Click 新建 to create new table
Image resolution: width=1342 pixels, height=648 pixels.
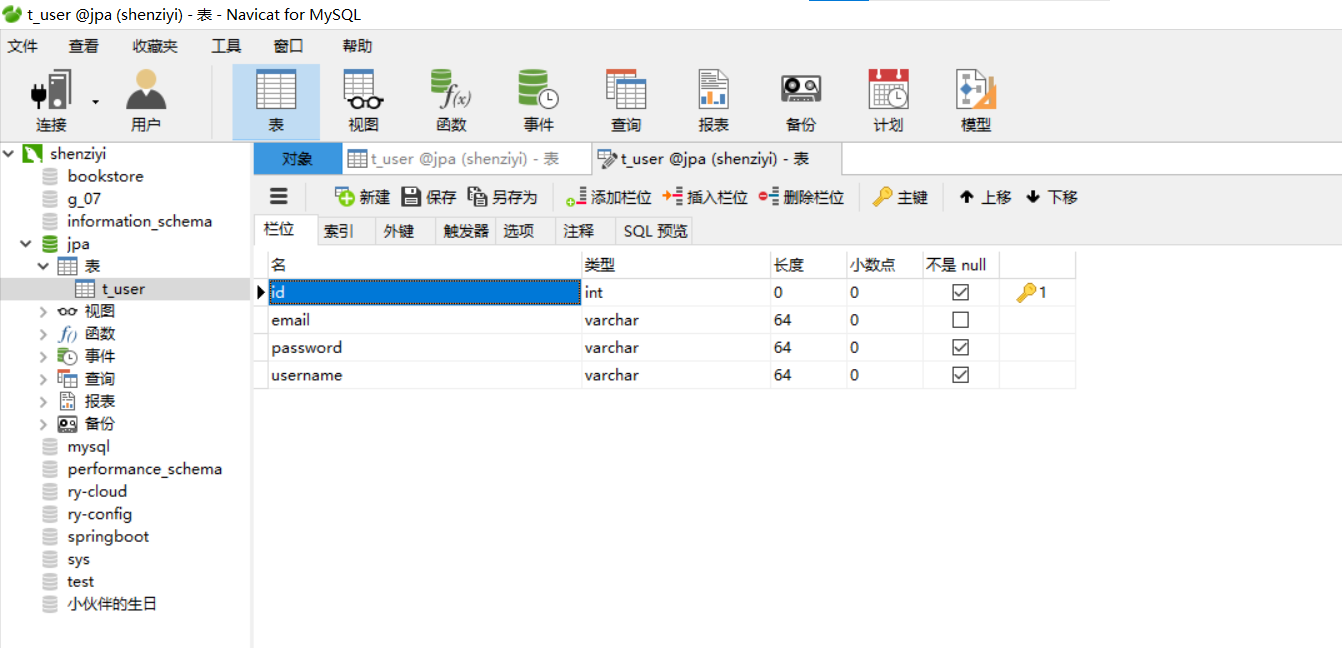coord(362,197)
